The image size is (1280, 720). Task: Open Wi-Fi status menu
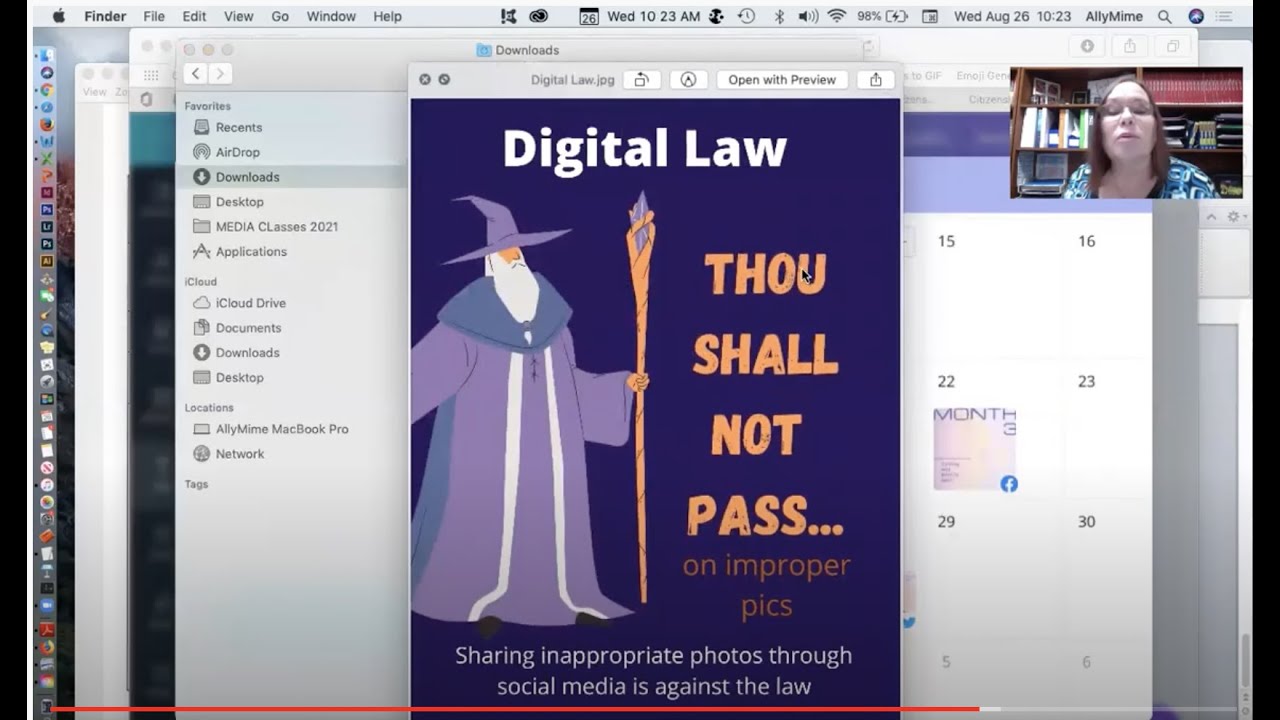837,16
